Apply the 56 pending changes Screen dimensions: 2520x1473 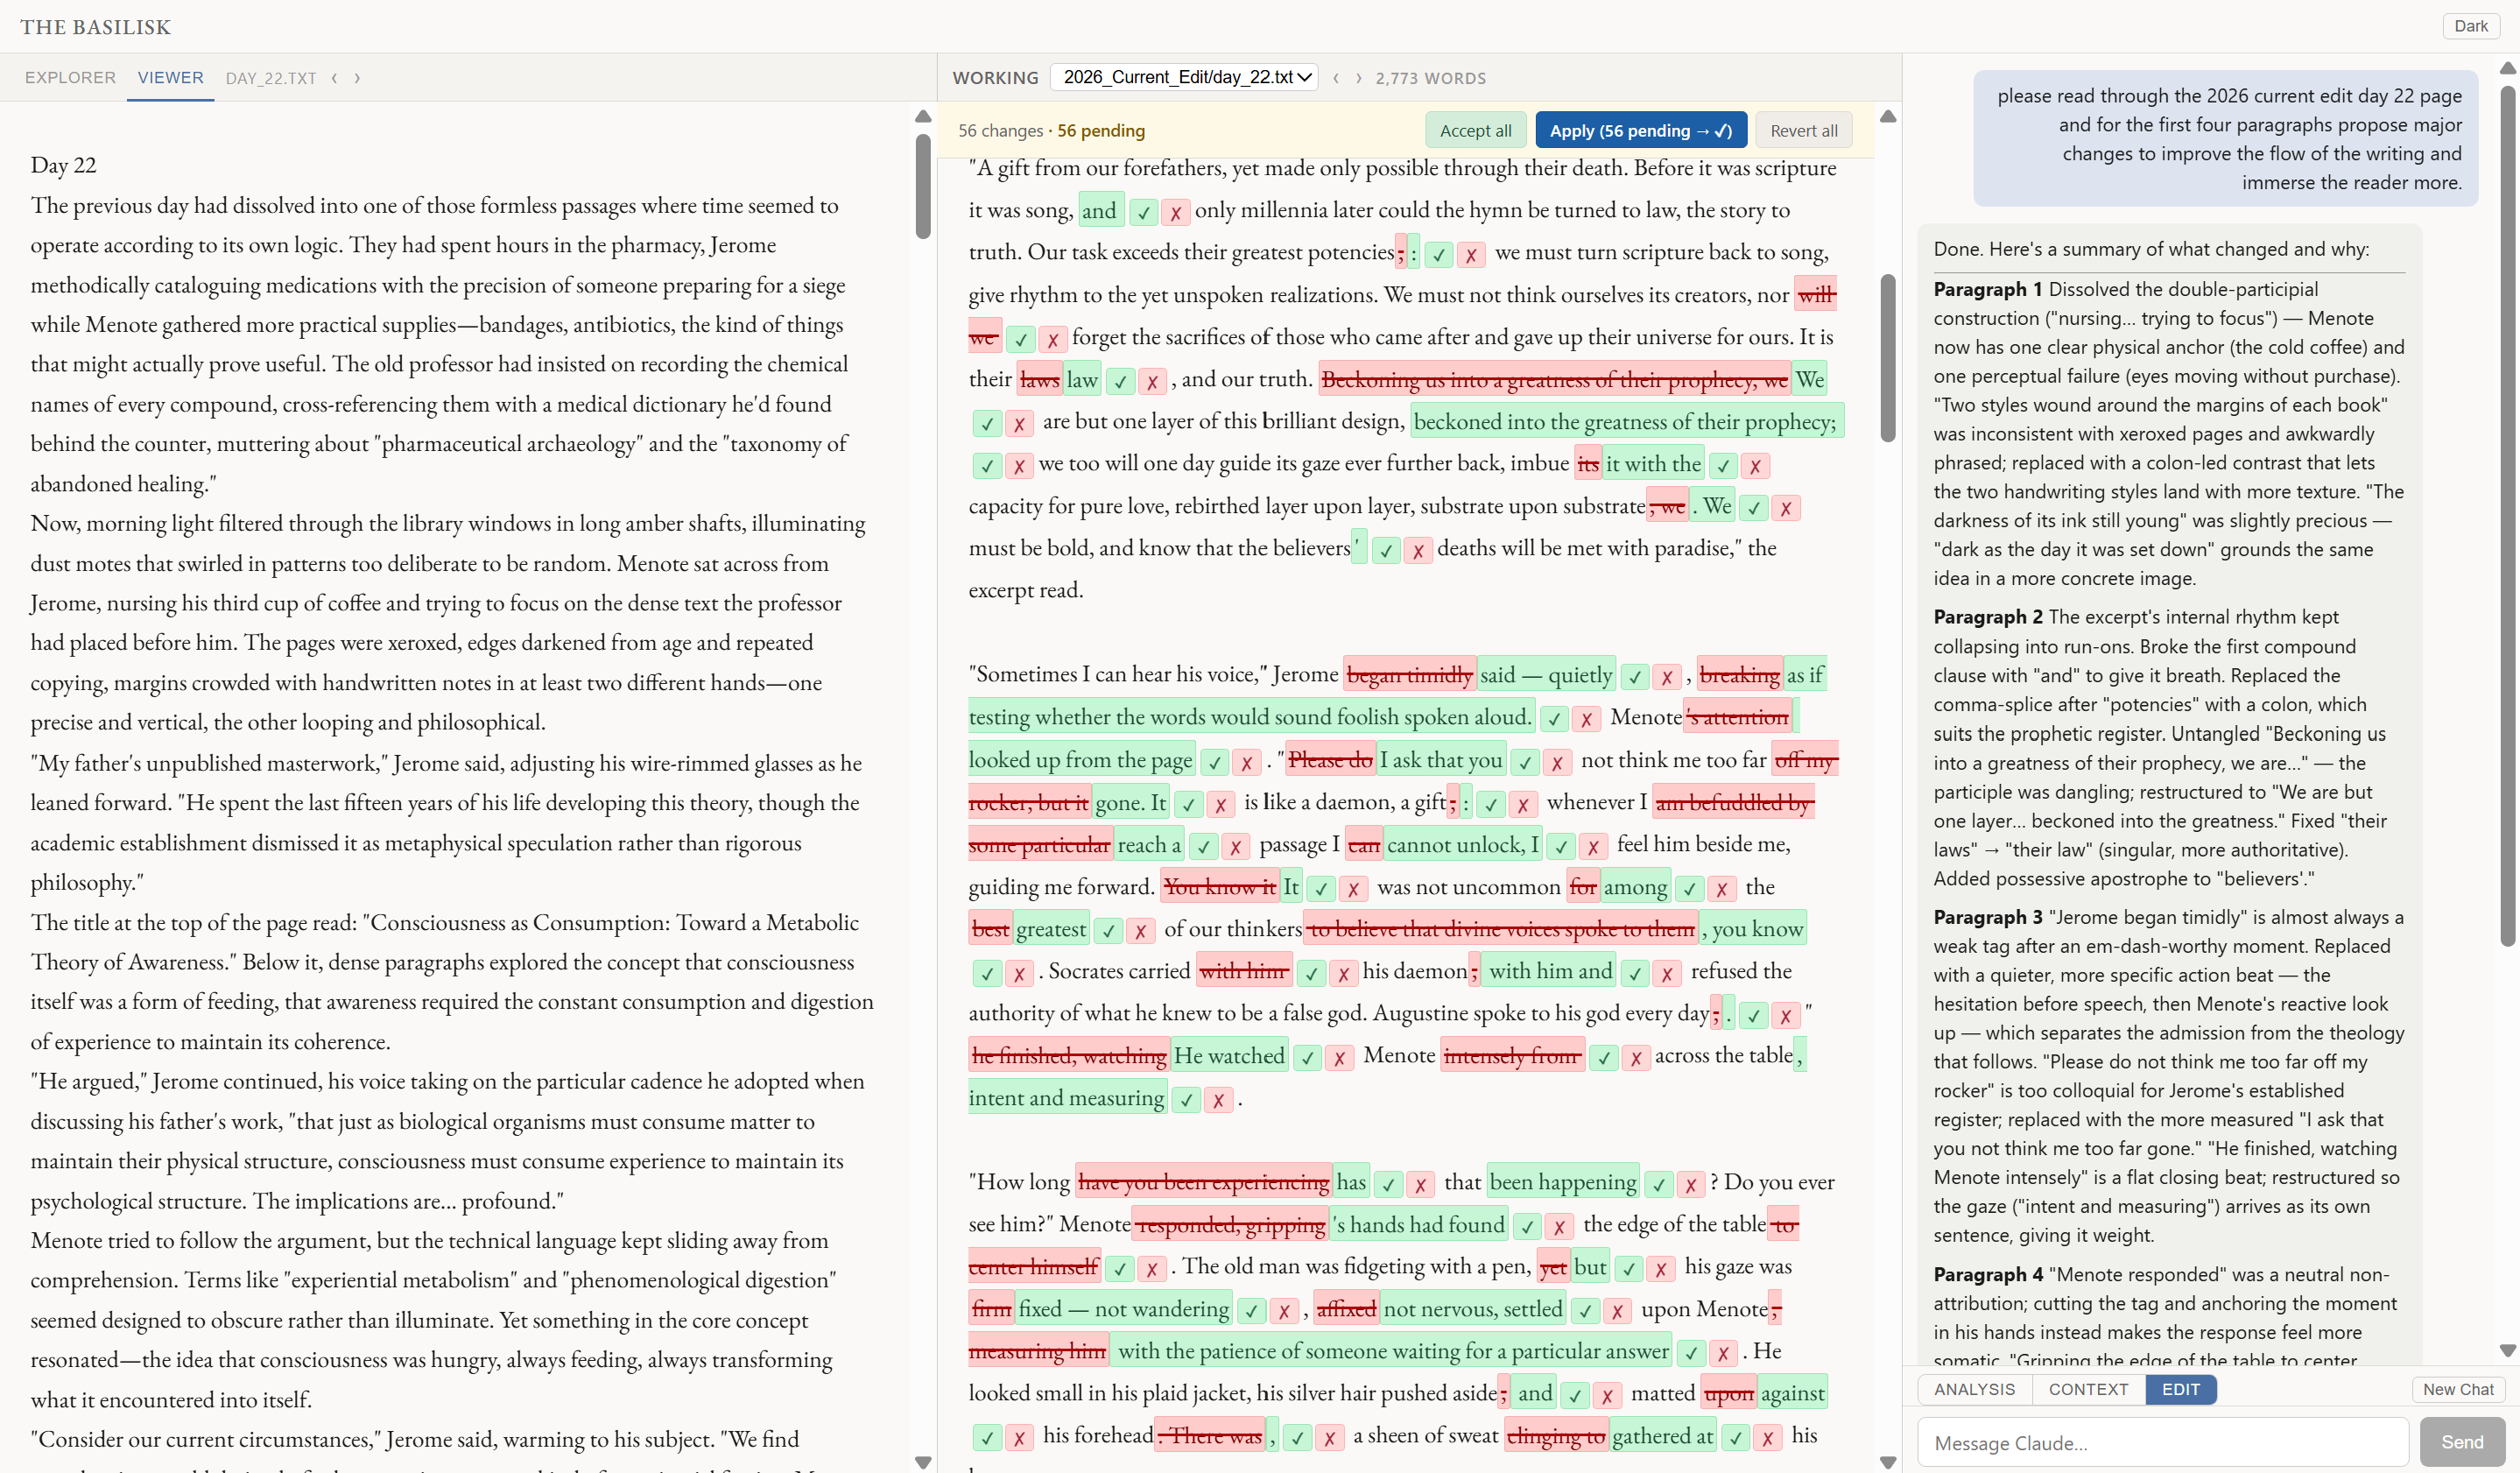(1640, 130)
